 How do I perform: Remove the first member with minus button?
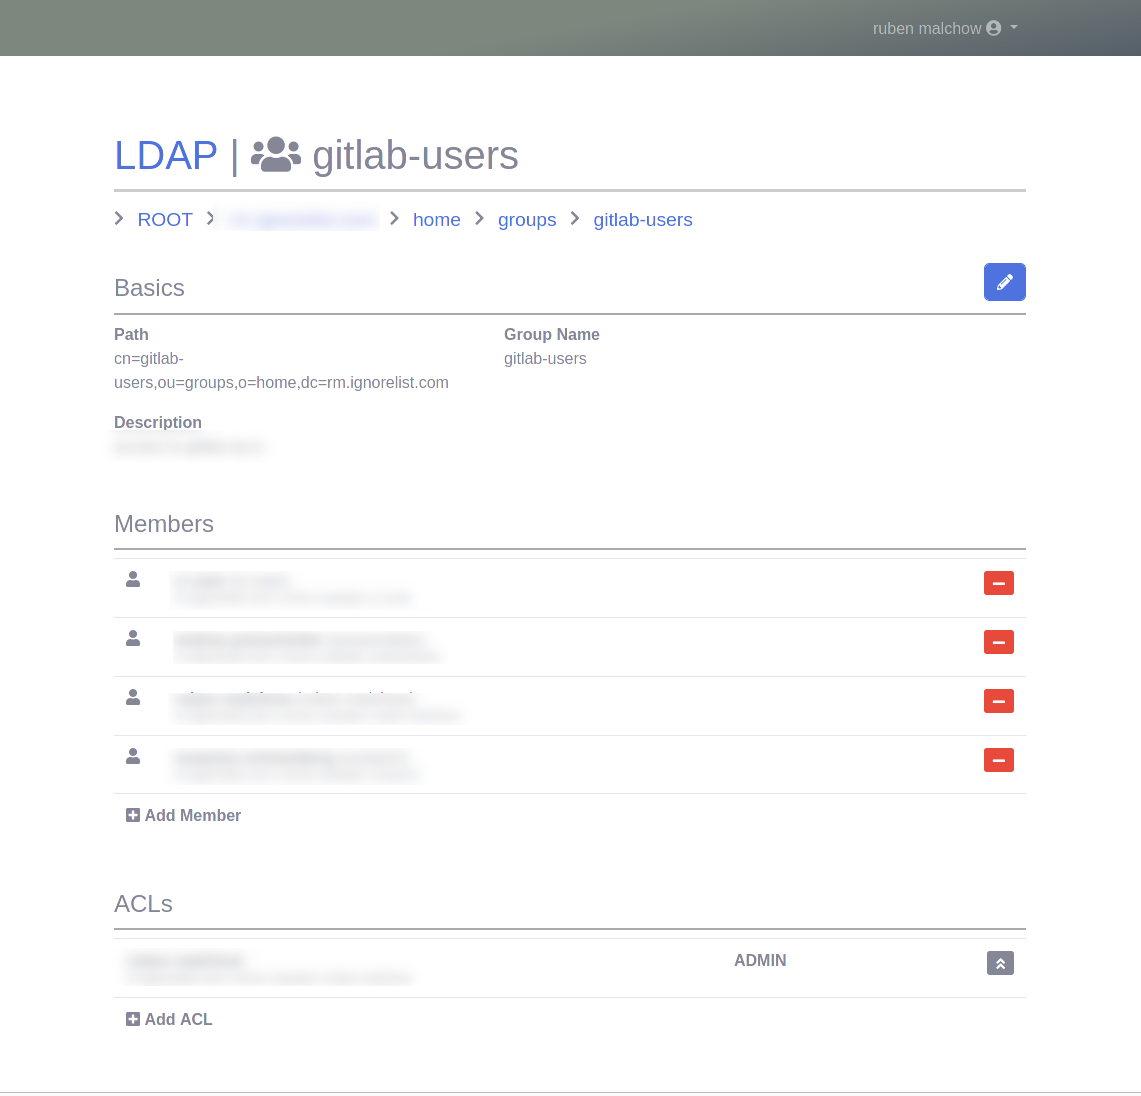pyautogui.click(x=998, y=583)
